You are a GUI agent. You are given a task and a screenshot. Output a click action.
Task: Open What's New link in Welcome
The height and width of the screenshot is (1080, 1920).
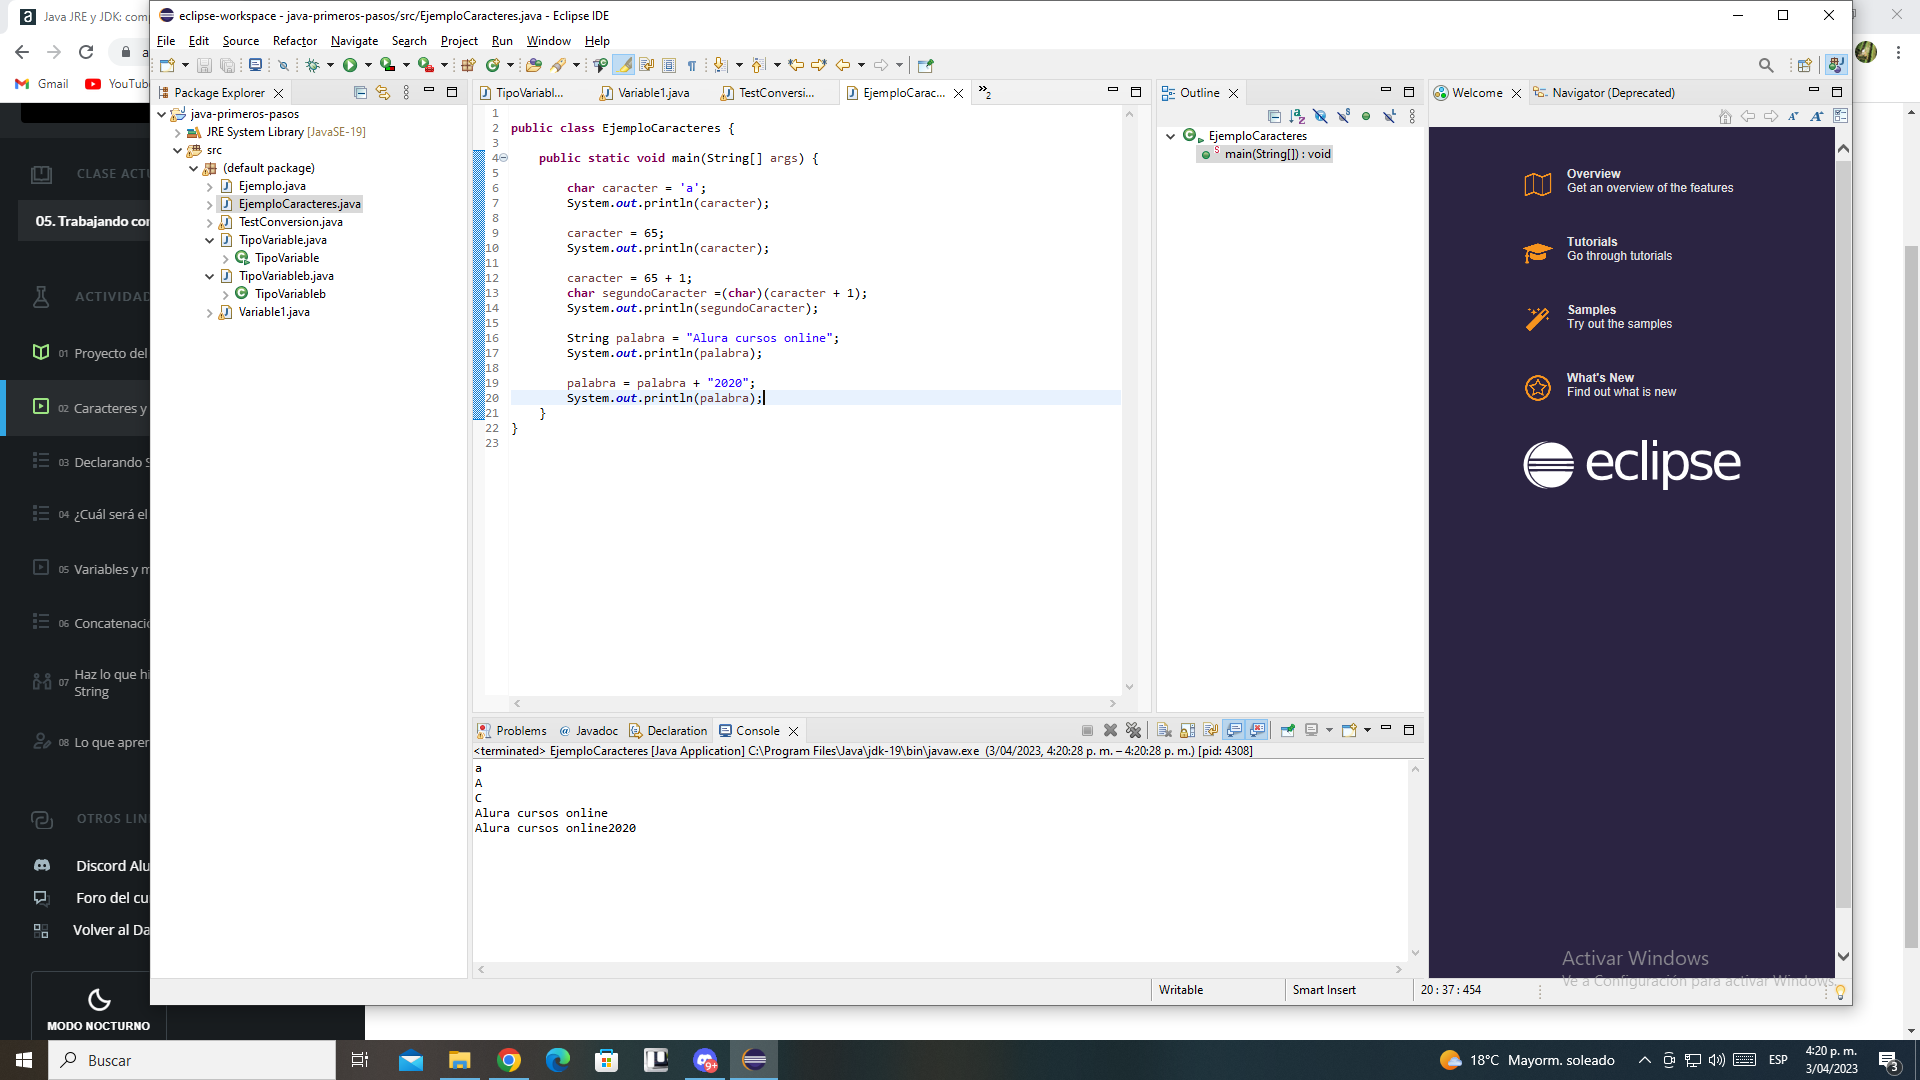tap(1601, 385)
